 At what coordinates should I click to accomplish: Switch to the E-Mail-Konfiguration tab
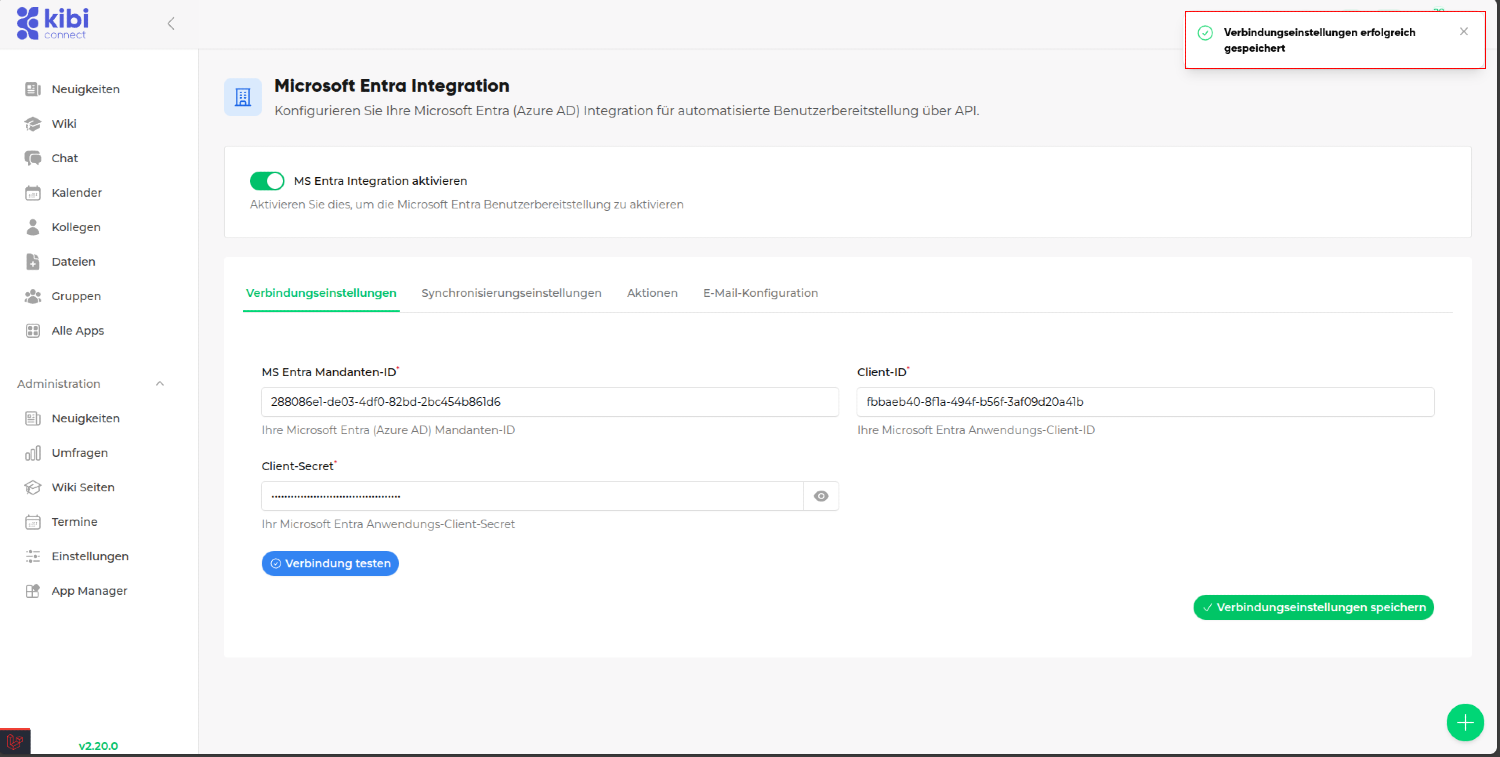[761, 293]
